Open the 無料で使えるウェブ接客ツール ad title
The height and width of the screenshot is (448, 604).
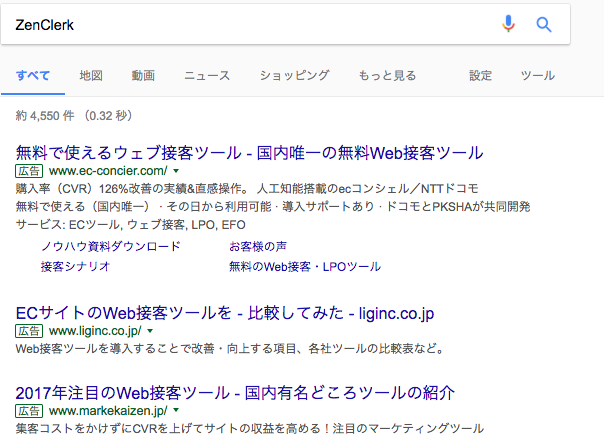click(250, 153)
